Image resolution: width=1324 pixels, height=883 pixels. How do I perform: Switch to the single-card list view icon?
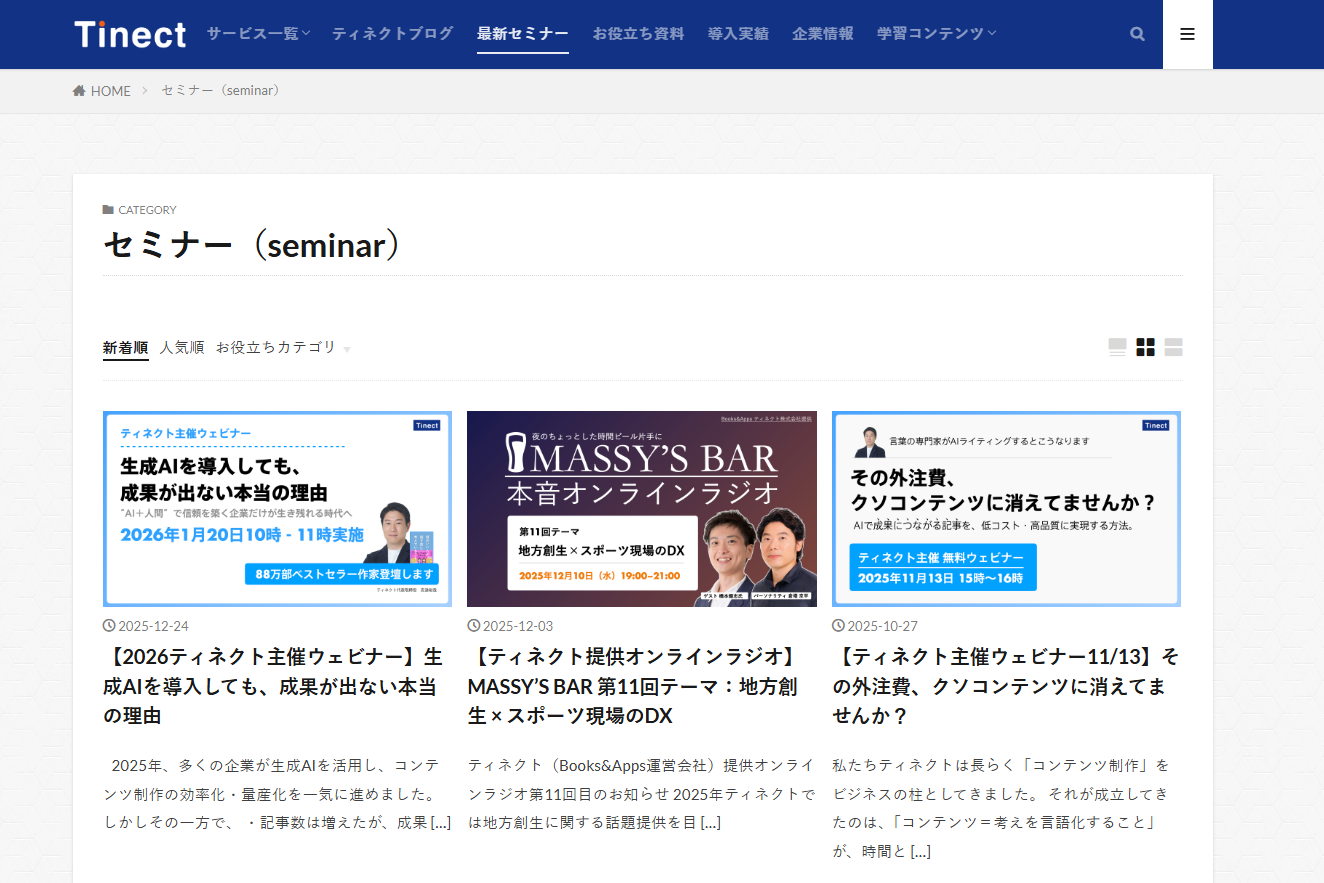coord(1117,347)
